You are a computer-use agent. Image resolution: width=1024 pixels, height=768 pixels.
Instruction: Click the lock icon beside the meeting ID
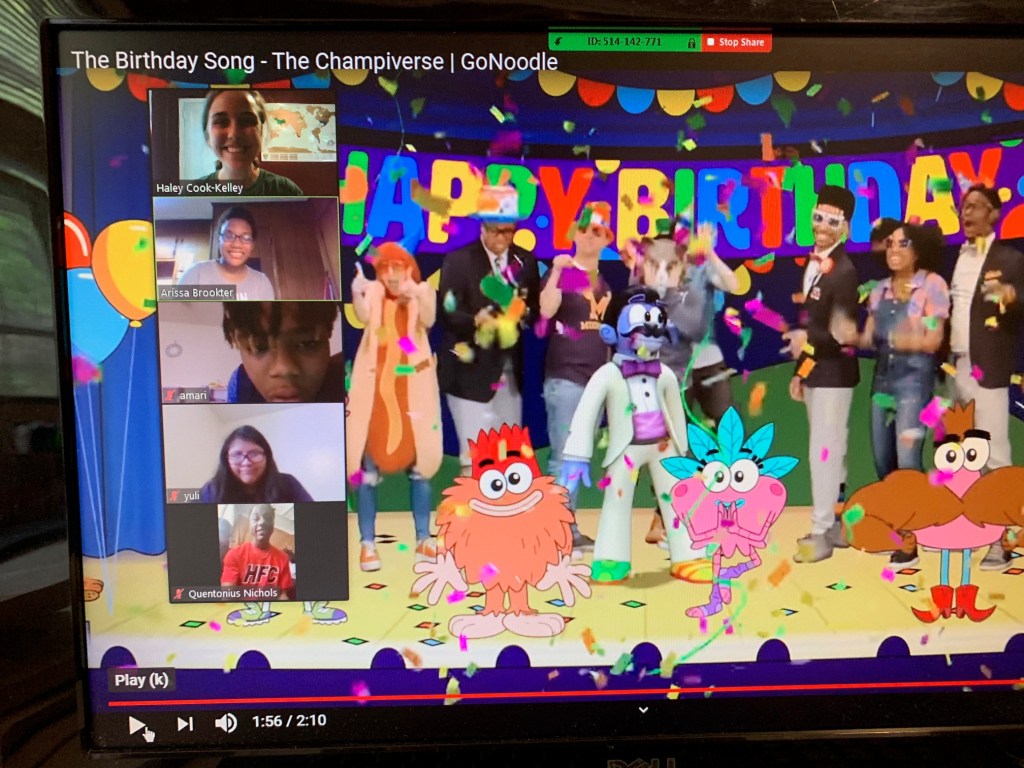pos(690,42)
